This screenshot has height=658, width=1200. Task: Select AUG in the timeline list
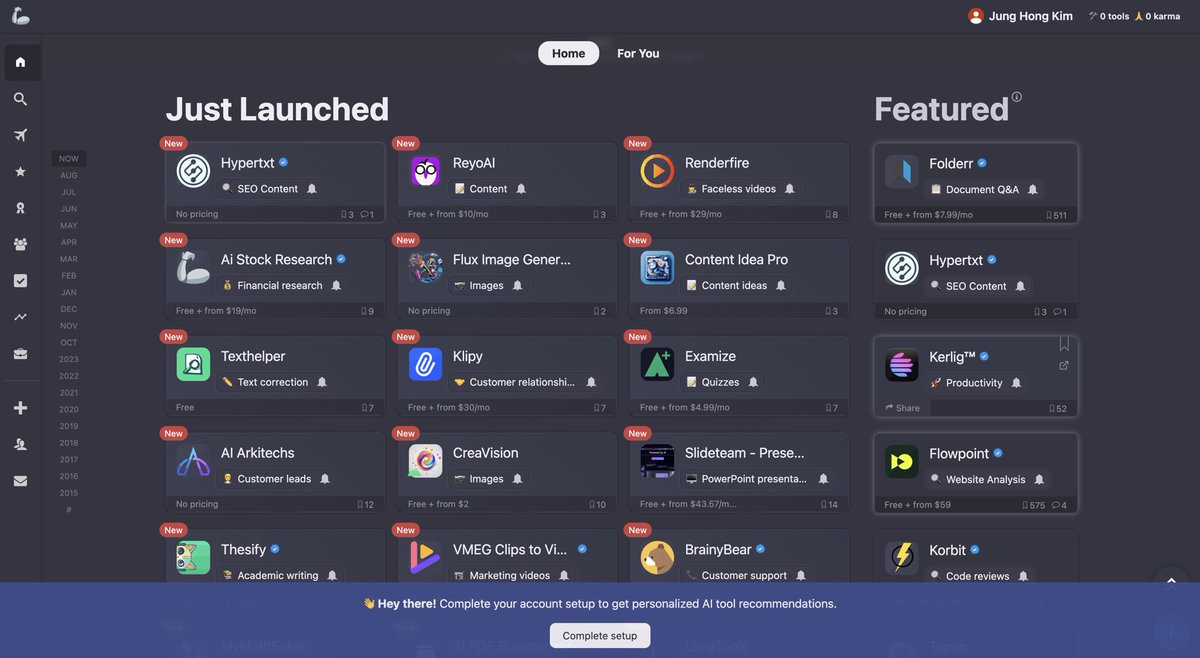point(69,175)
